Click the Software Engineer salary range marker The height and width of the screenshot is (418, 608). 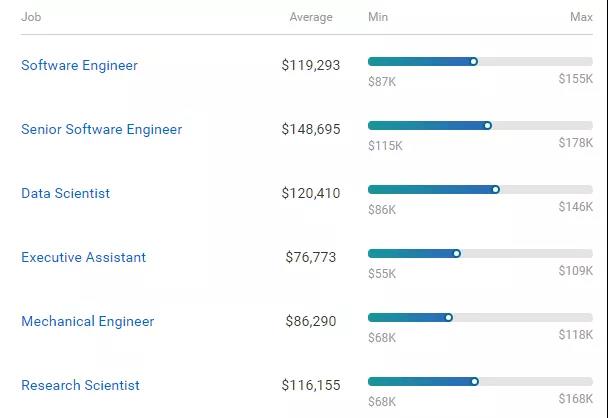(474, 61)
